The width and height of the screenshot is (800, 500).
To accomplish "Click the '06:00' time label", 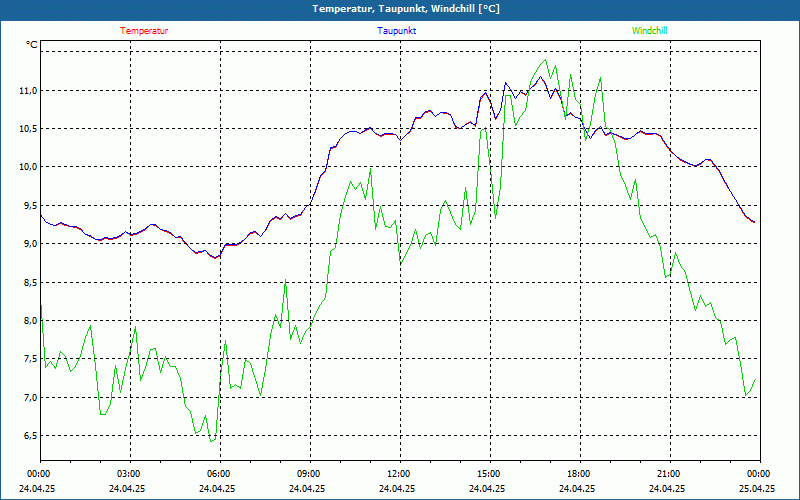I will coord(218,474).
